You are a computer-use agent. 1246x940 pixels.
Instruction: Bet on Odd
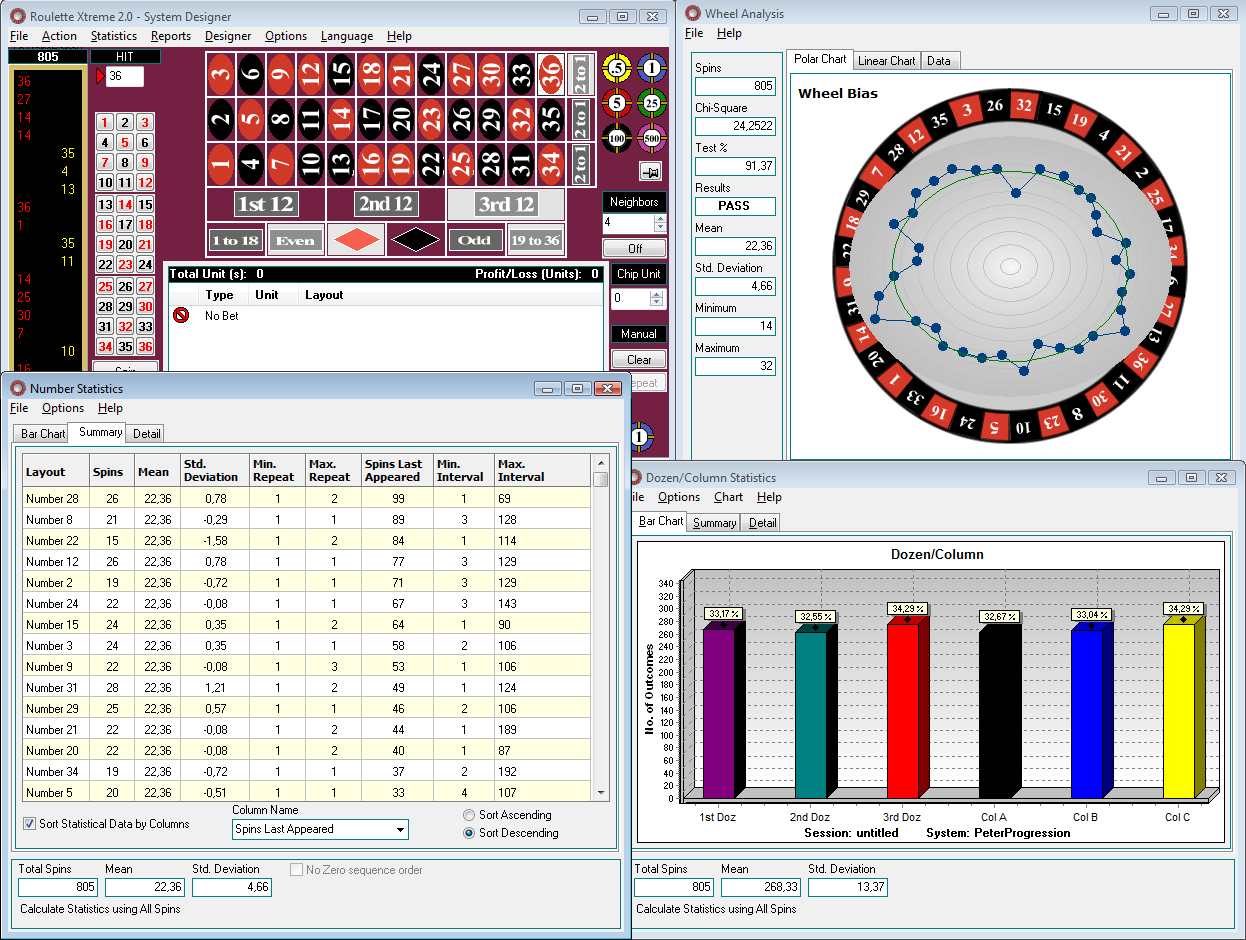[476, 240]
